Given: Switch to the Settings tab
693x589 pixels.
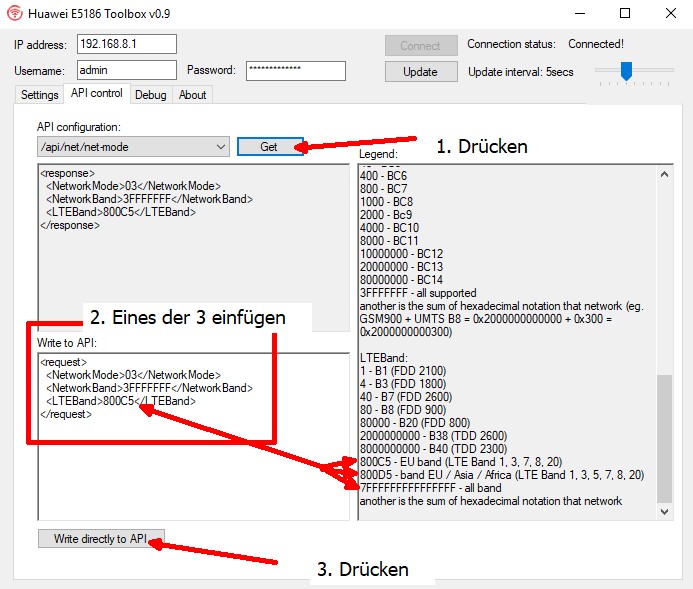Looking at the screenshot, I should [39, 95].
